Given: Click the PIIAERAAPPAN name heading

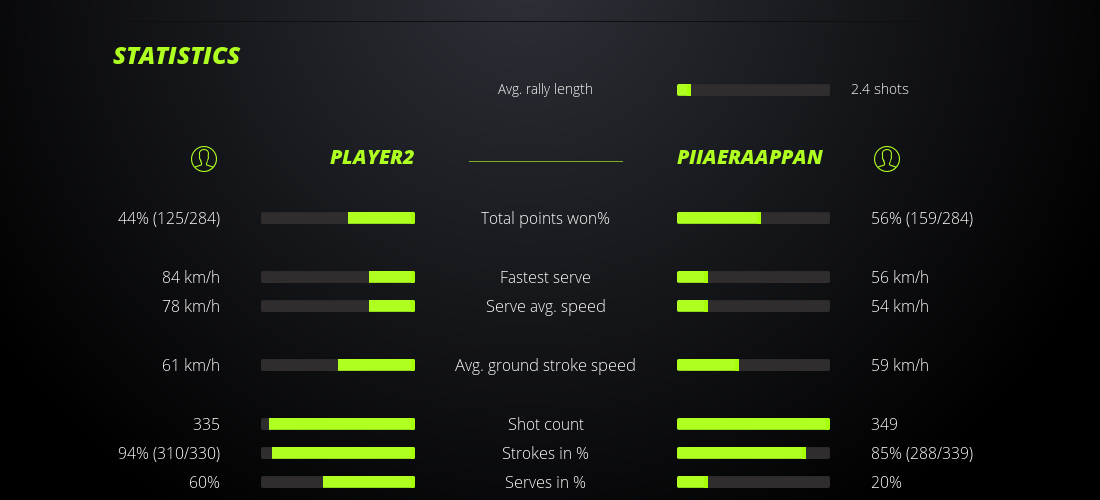Looking at the screenshot, I should pos(750,157).
